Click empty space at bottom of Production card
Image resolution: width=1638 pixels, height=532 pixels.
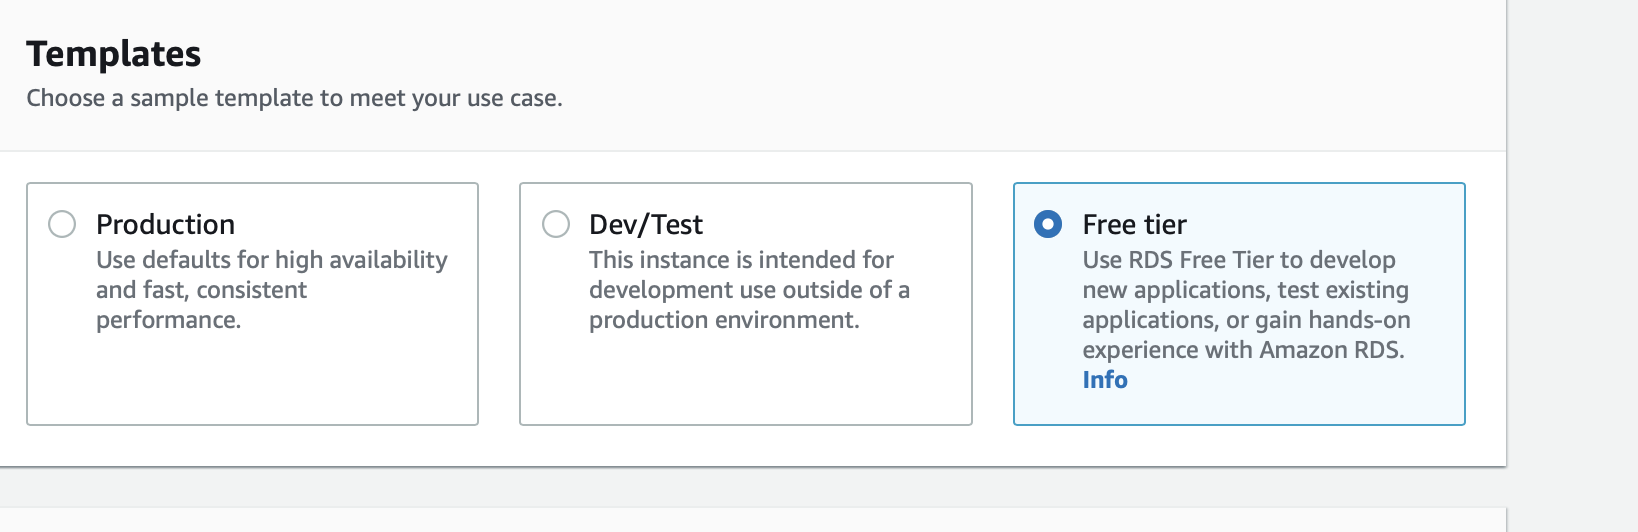252,385
